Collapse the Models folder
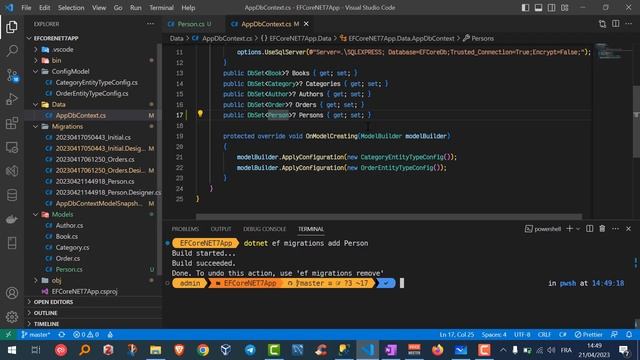The width and height of the screenshot is (640, 360). pyautogui.click(x=36, y=214)
